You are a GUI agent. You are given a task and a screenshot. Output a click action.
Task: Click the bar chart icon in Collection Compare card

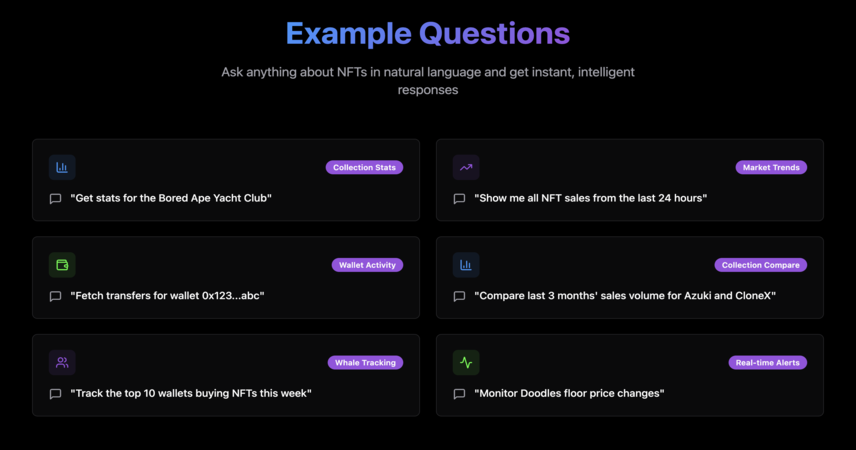(466, 265)
